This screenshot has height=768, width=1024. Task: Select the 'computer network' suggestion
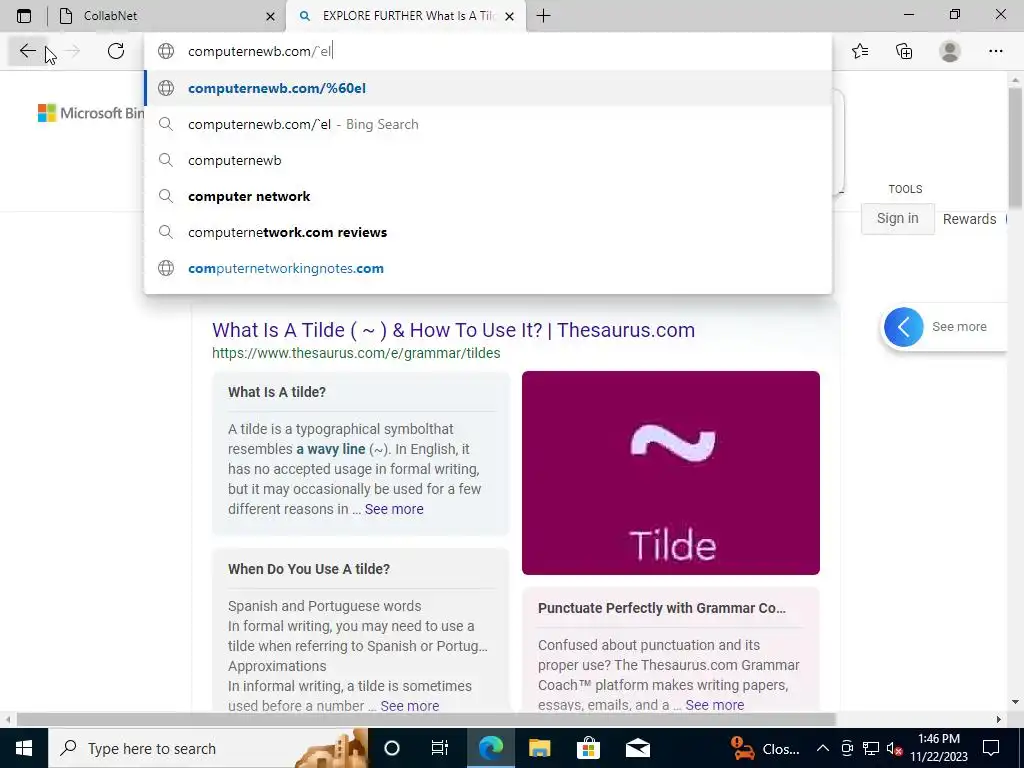pyautogui.click(x=488, y=196)
